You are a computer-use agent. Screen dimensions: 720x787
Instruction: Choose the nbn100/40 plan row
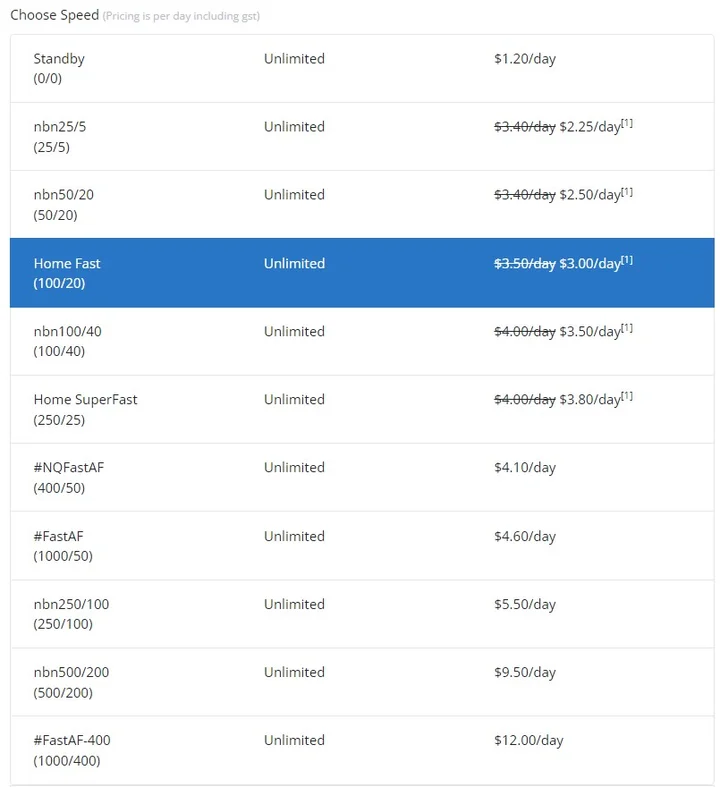tap(362, 341)
